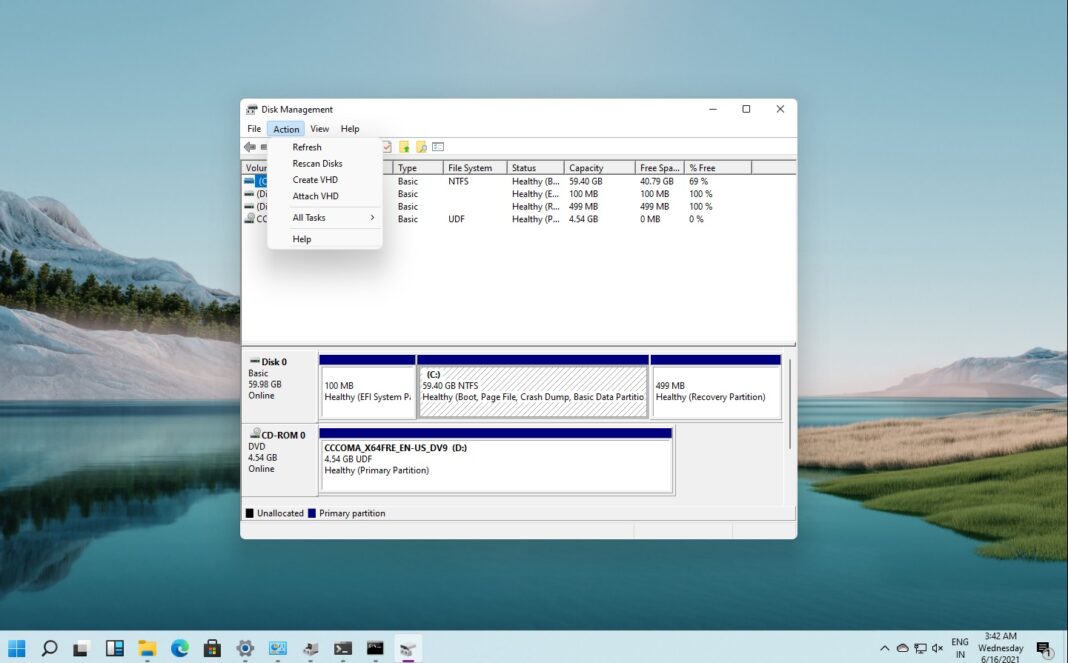Select Refresh from the Action menu
This screenshot has width=1068, height=663.
point(306,147)
